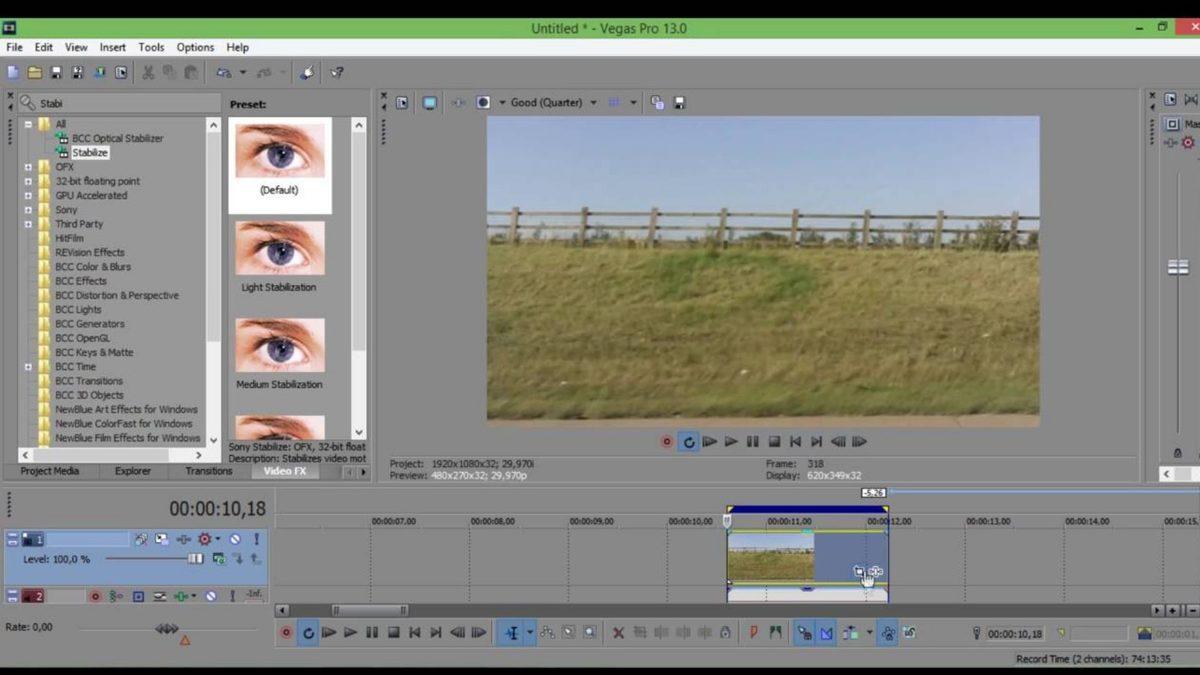The image size is (1200, 675).
Task: Open the Track Motion icon for track 1
Action: [x=162, y=539]
